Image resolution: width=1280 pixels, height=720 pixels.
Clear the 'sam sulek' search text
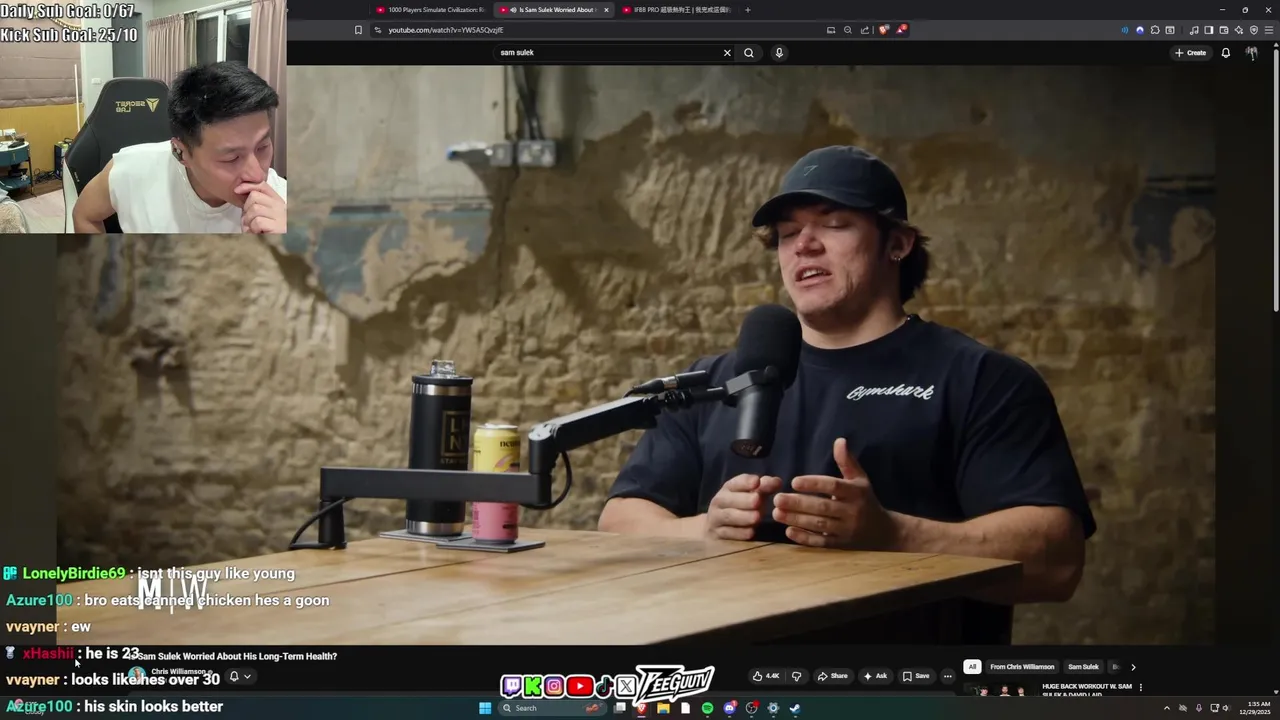[x=727, y=53]
